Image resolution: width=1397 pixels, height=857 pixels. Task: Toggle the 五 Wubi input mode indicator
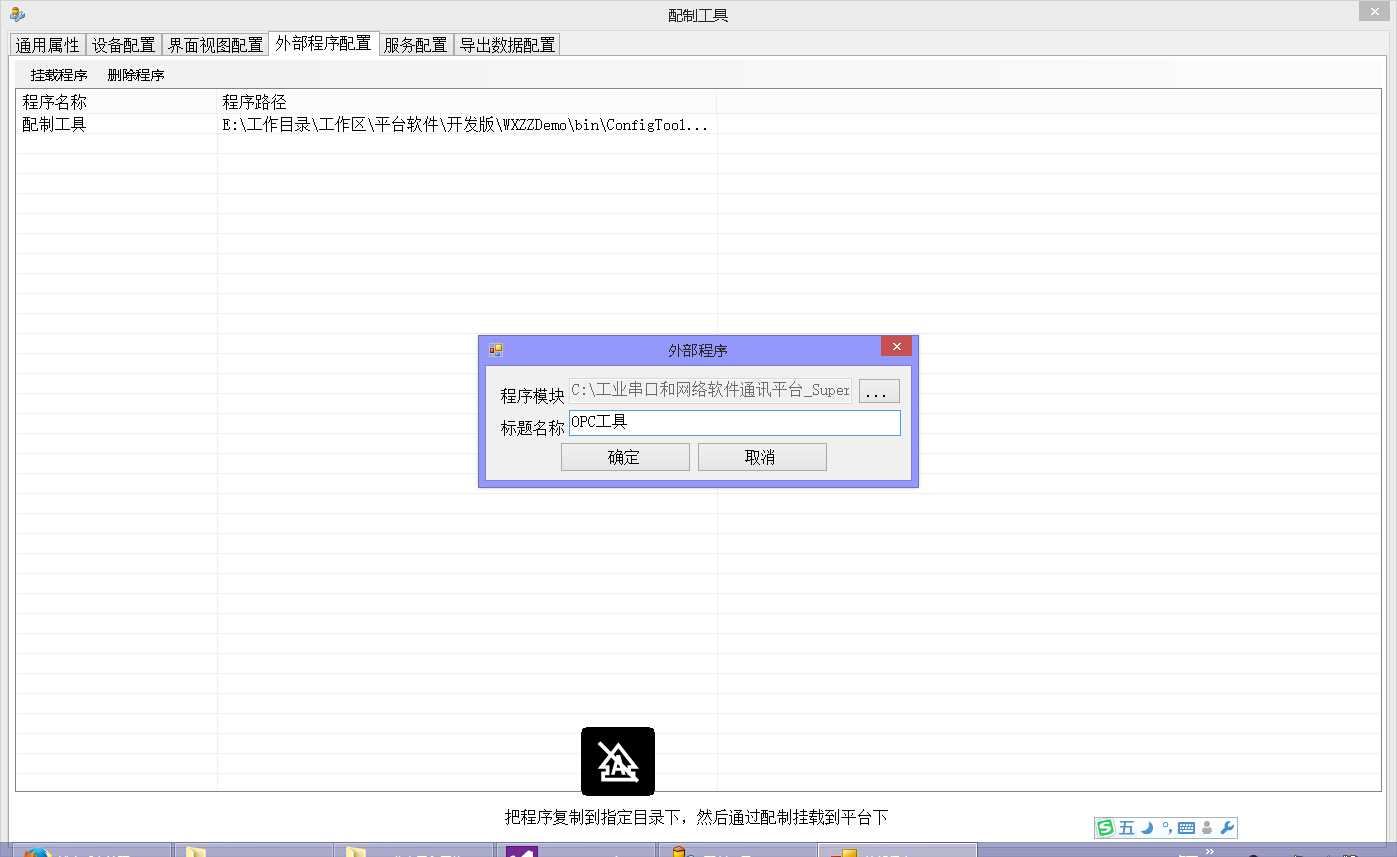tap(1127, 828)
